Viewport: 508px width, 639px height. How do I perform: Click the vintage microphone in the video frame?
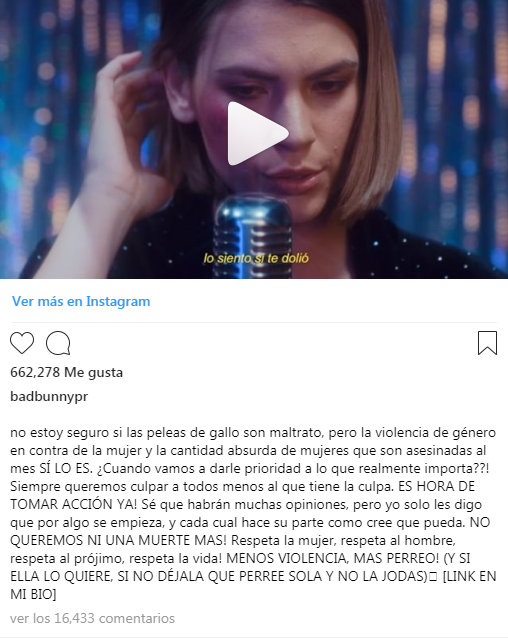point(253,232)
